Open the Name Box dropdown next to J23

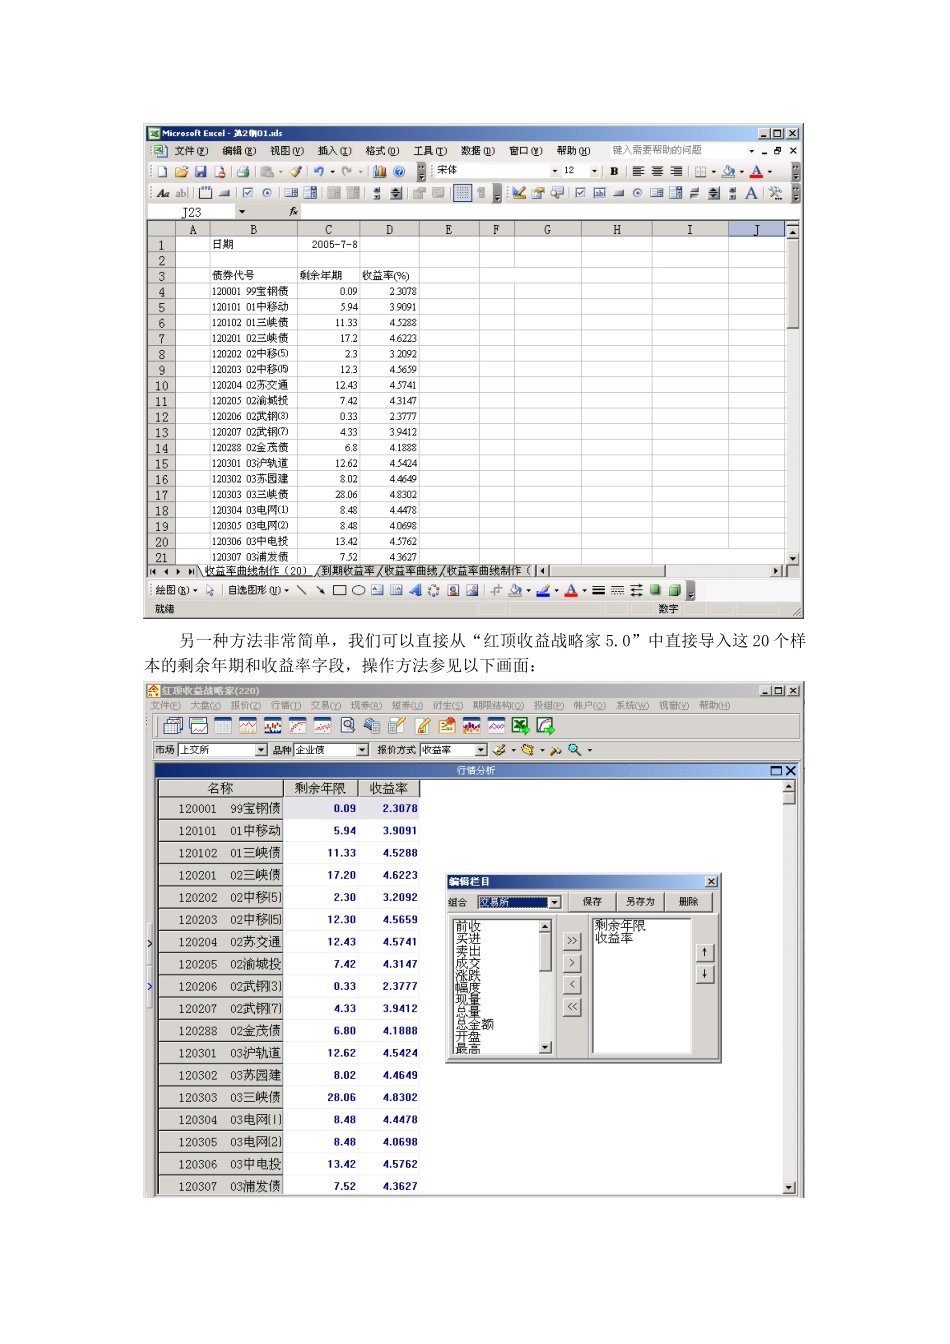pos(242,212)
